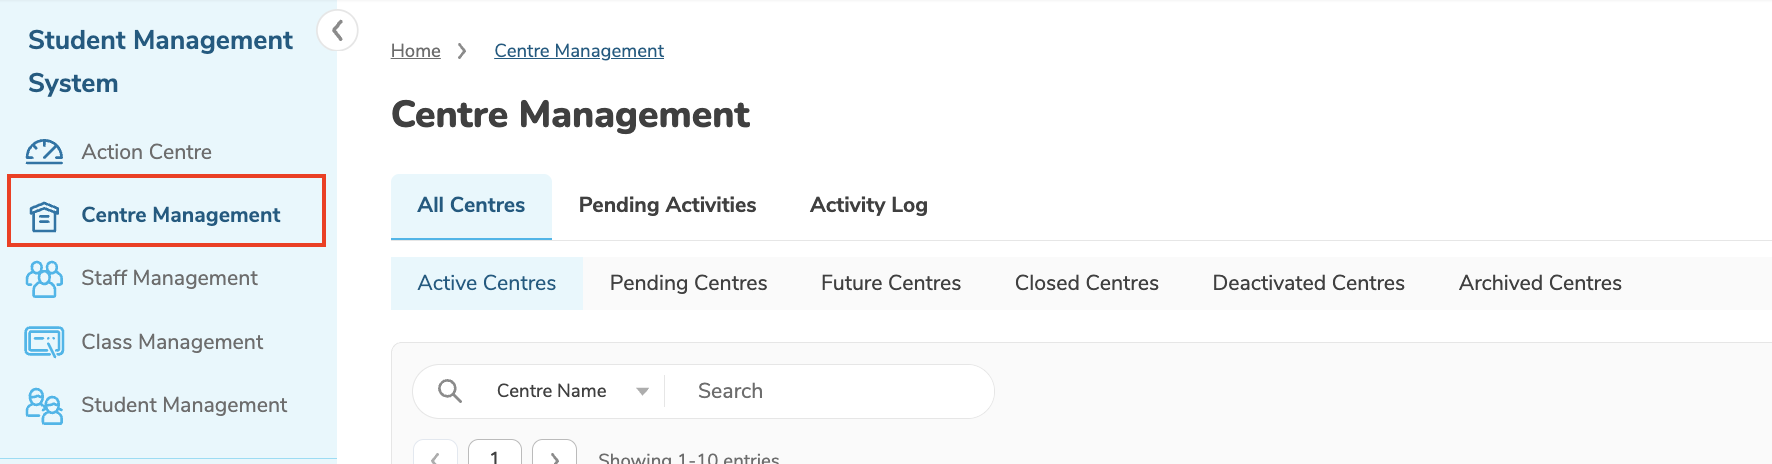Select the All Centres tab

pyautogui.click(x=471, y=205)
